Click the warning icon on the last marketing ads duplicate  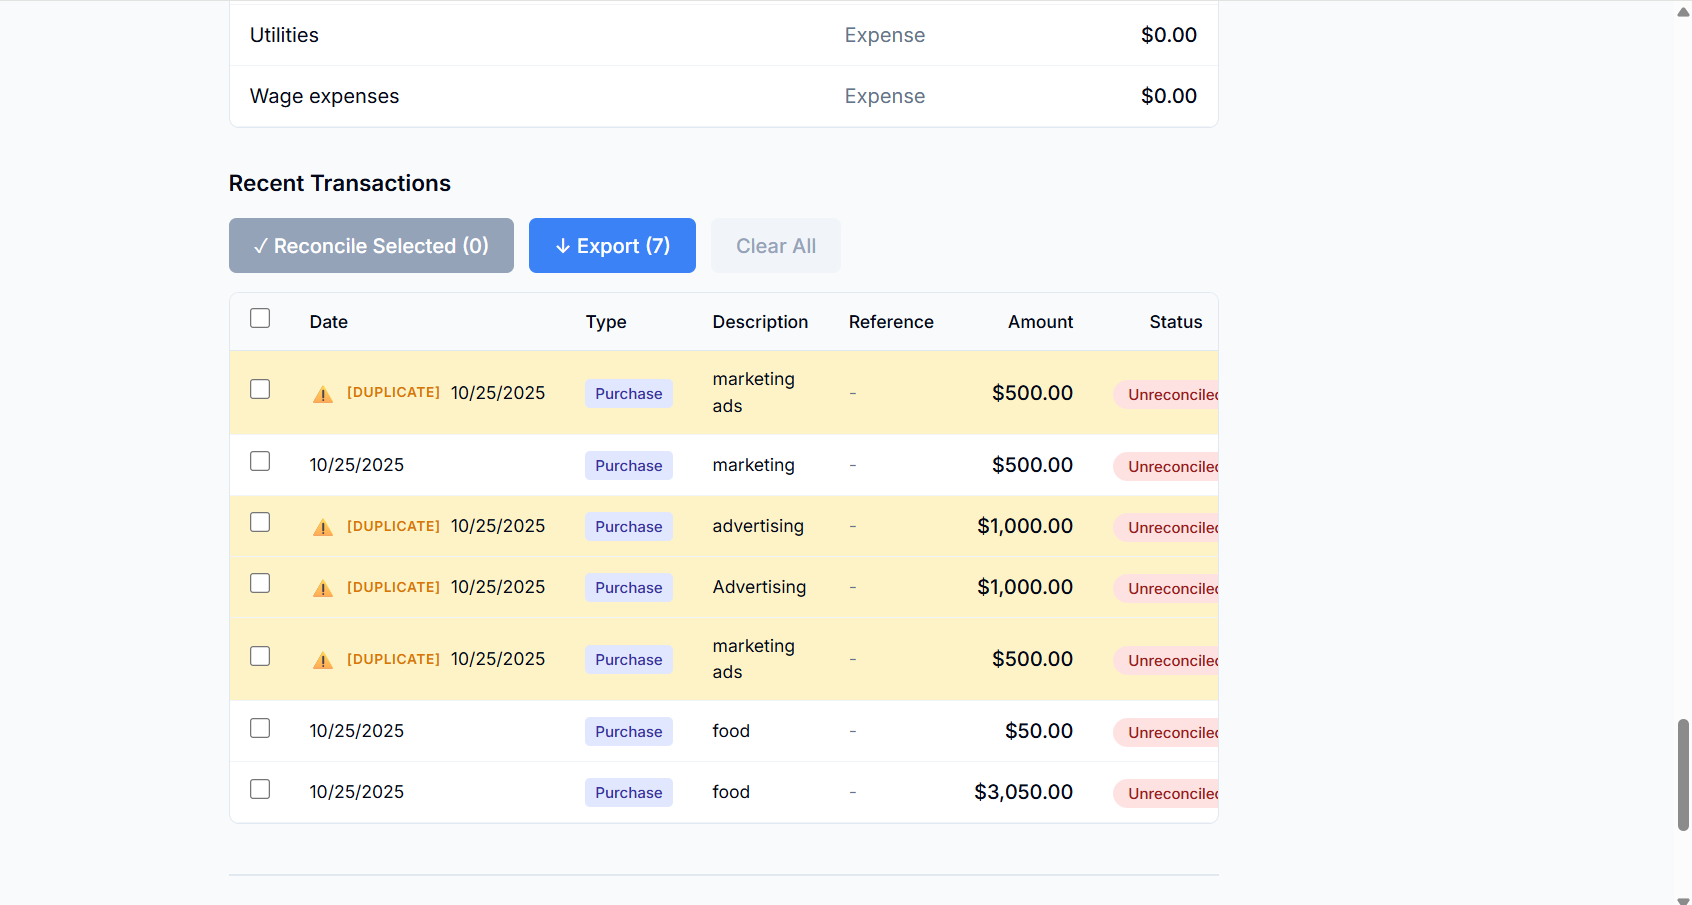[x=322, y=659]
